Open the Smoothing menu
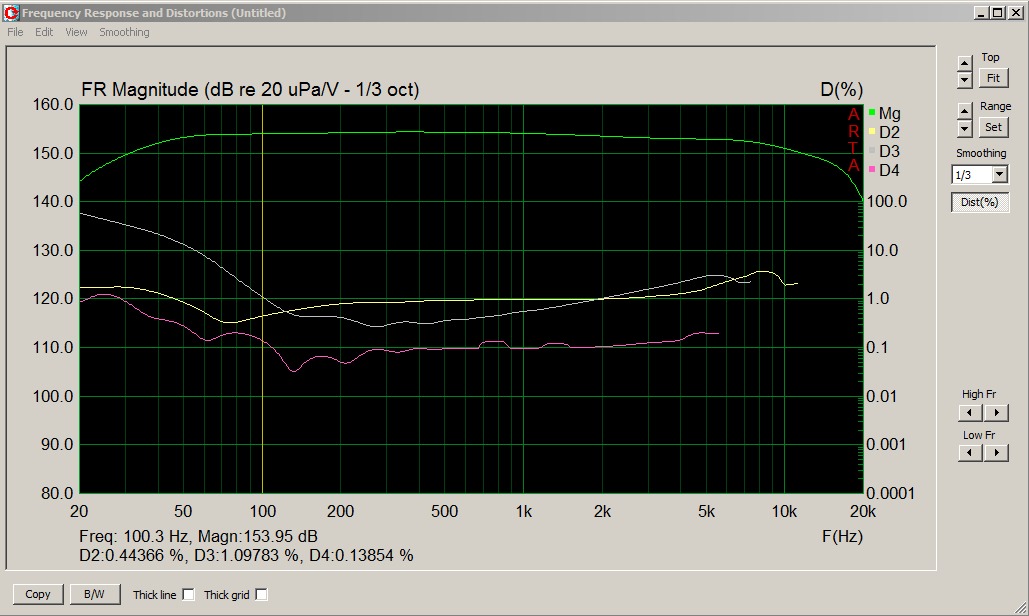The width and height of the screenshot is (1029, 616). click(x=124, y=32)
